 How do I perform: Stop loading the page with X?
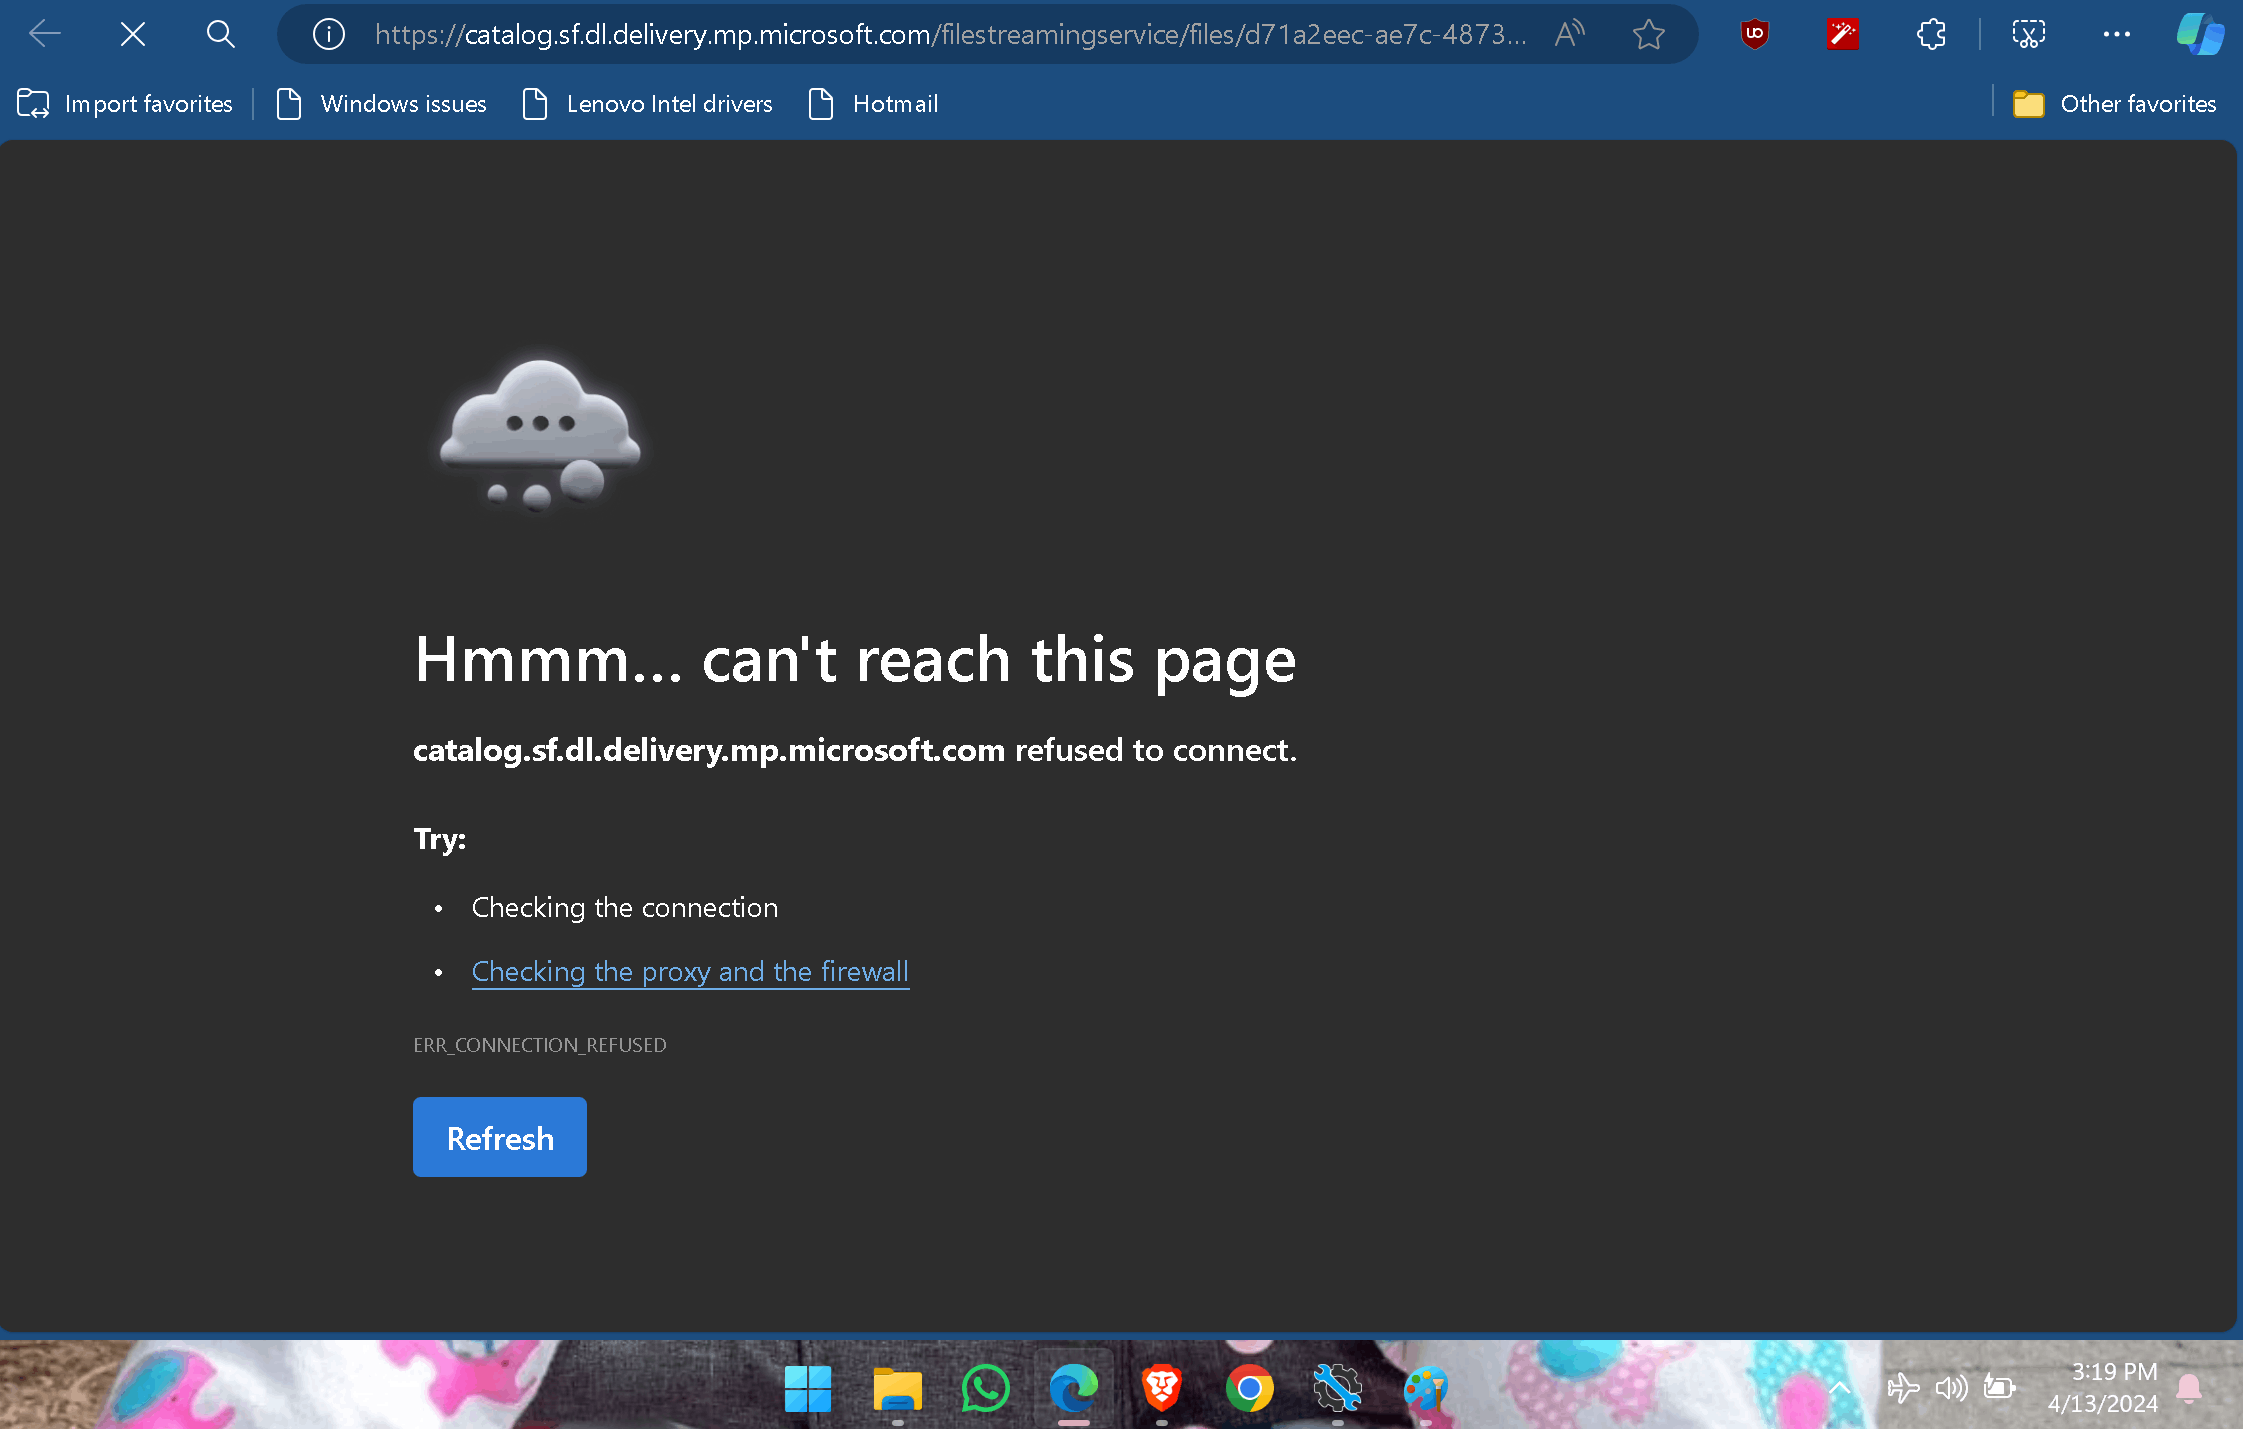132,35
